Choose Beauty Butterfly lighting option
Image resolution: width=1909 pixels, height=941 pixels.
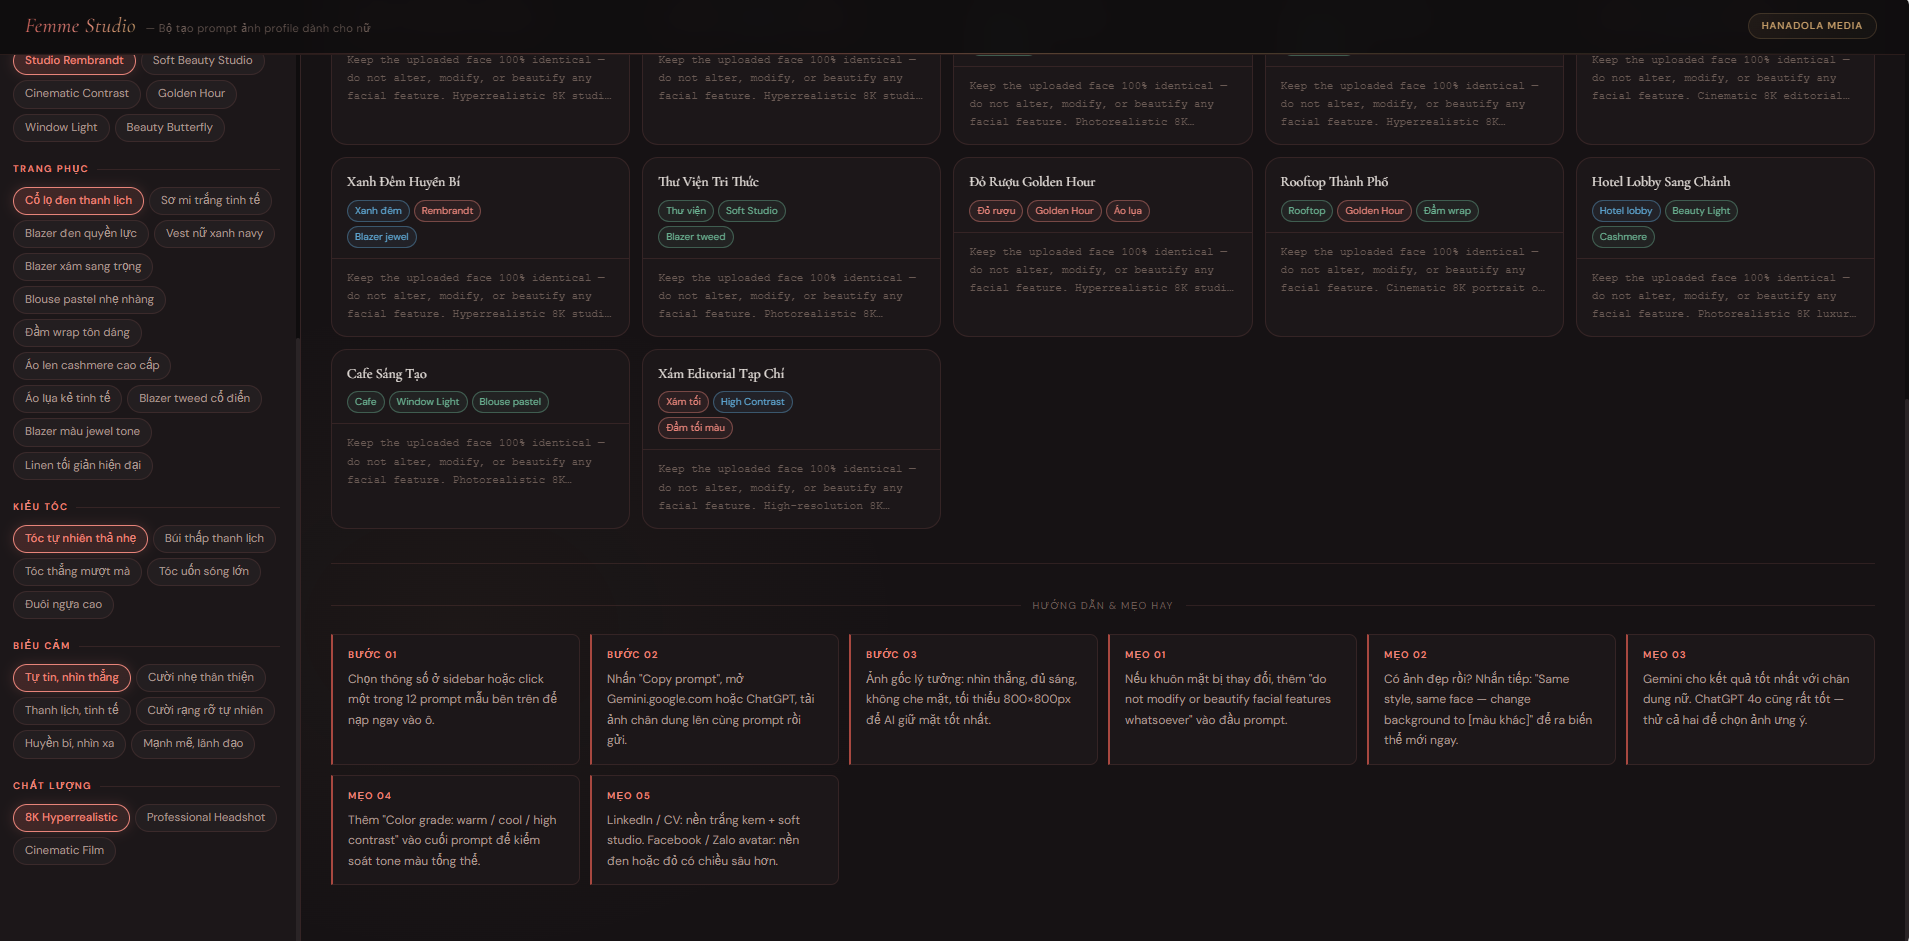coord(169,128)
